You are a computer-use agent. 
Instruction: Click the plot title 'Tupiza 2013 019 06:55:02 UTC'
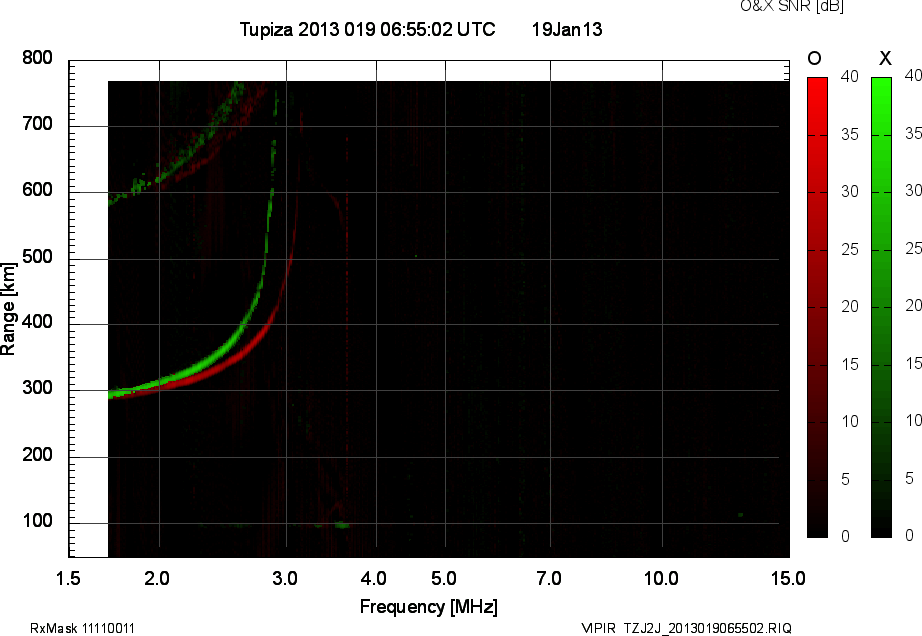[368, 29]
